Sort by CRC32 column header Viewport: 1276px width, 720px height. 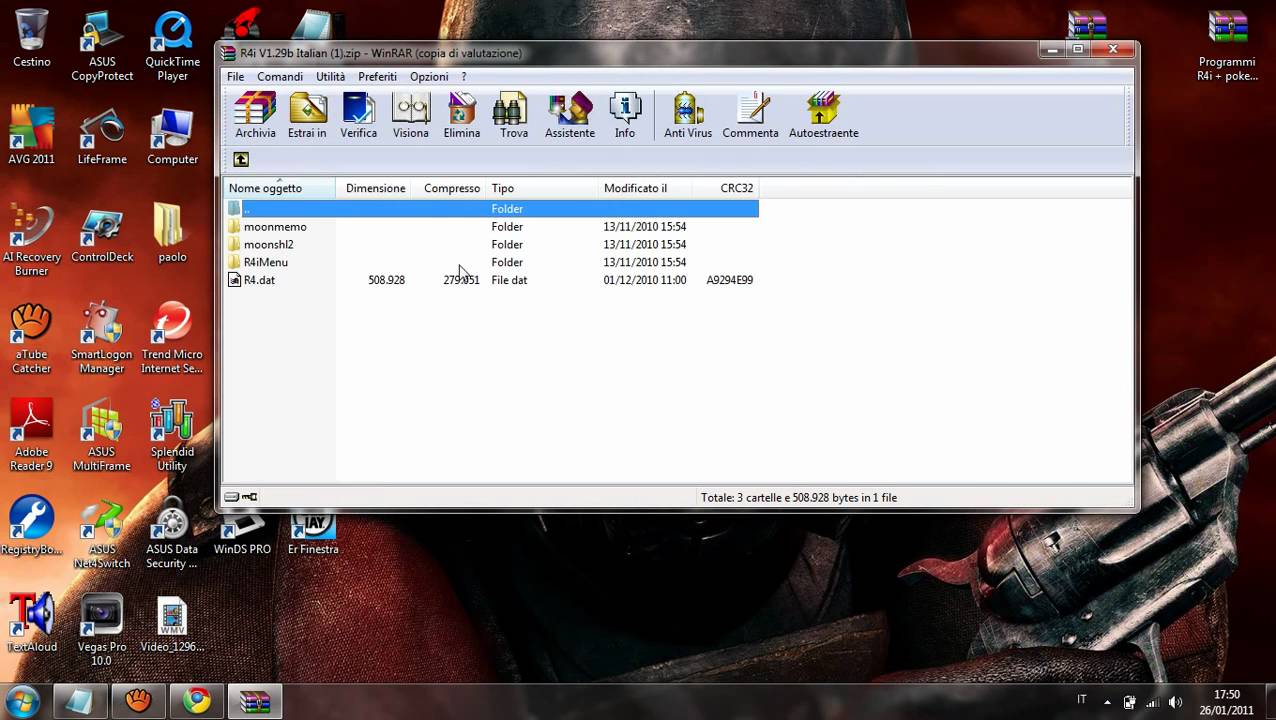(725, 188)
